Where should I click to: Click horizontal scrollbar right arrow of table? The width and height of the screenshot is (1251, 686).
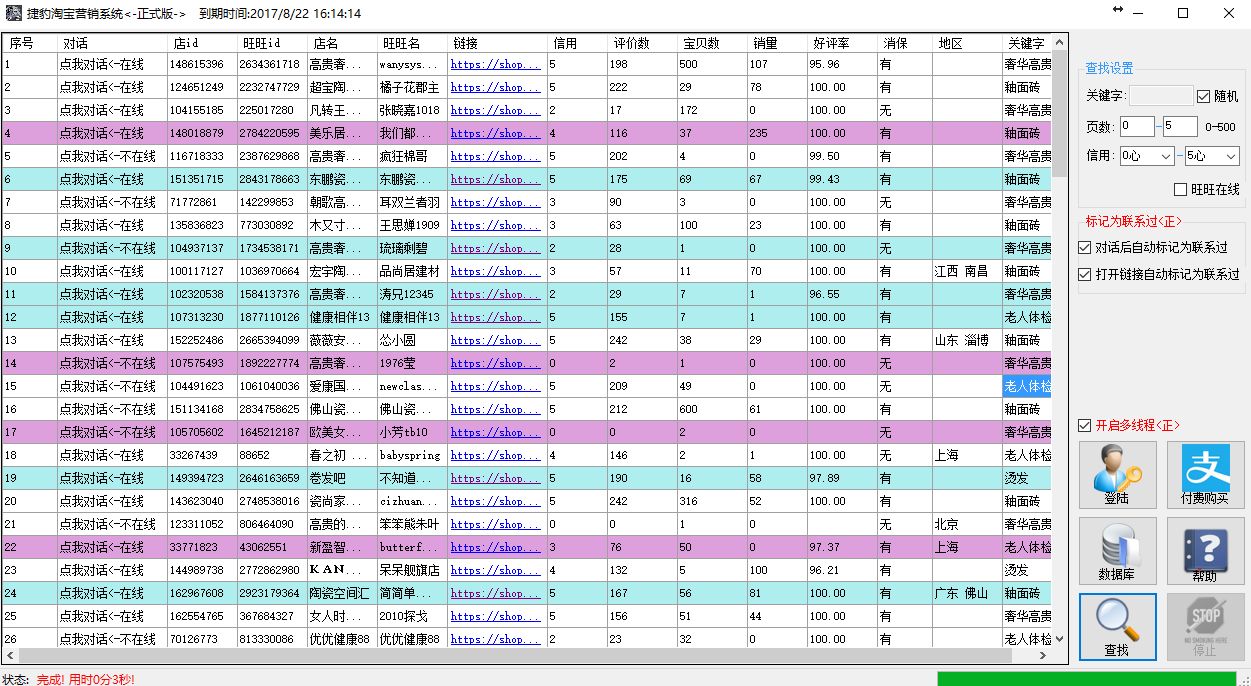click(x=1043, y=656)
